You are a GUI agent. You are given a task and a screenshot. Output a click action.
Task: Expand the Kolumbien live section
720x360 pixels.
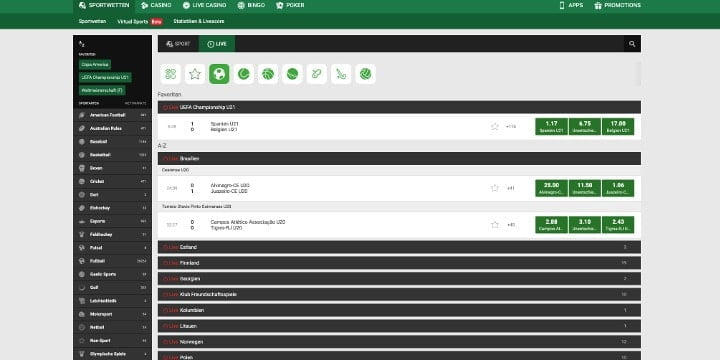[399, 310]
